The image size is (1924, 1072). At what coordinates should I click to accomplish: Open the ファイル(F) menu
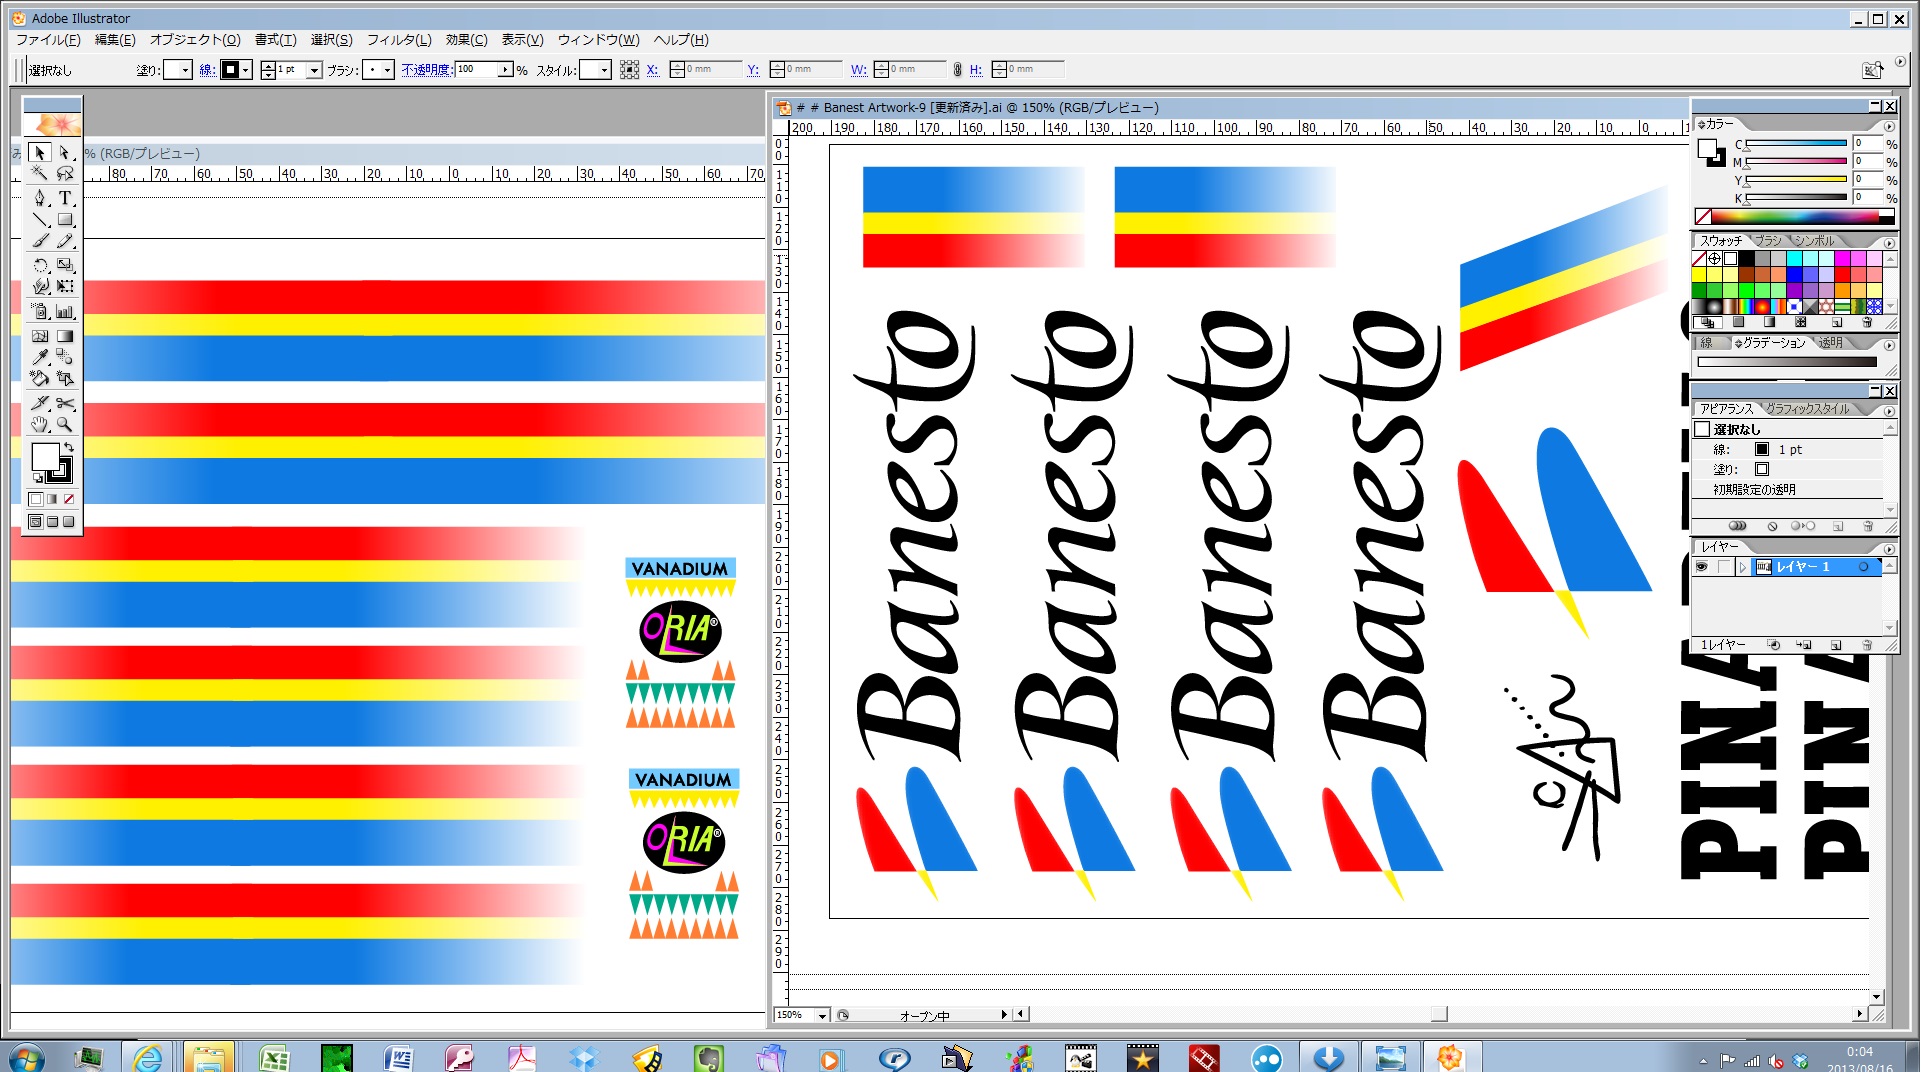click(48, 40)
